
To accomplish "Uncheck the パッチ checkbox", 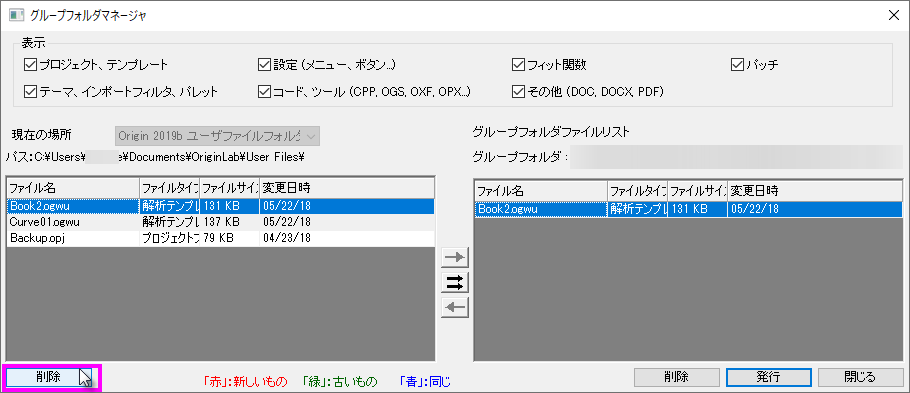I will [738, 64].
